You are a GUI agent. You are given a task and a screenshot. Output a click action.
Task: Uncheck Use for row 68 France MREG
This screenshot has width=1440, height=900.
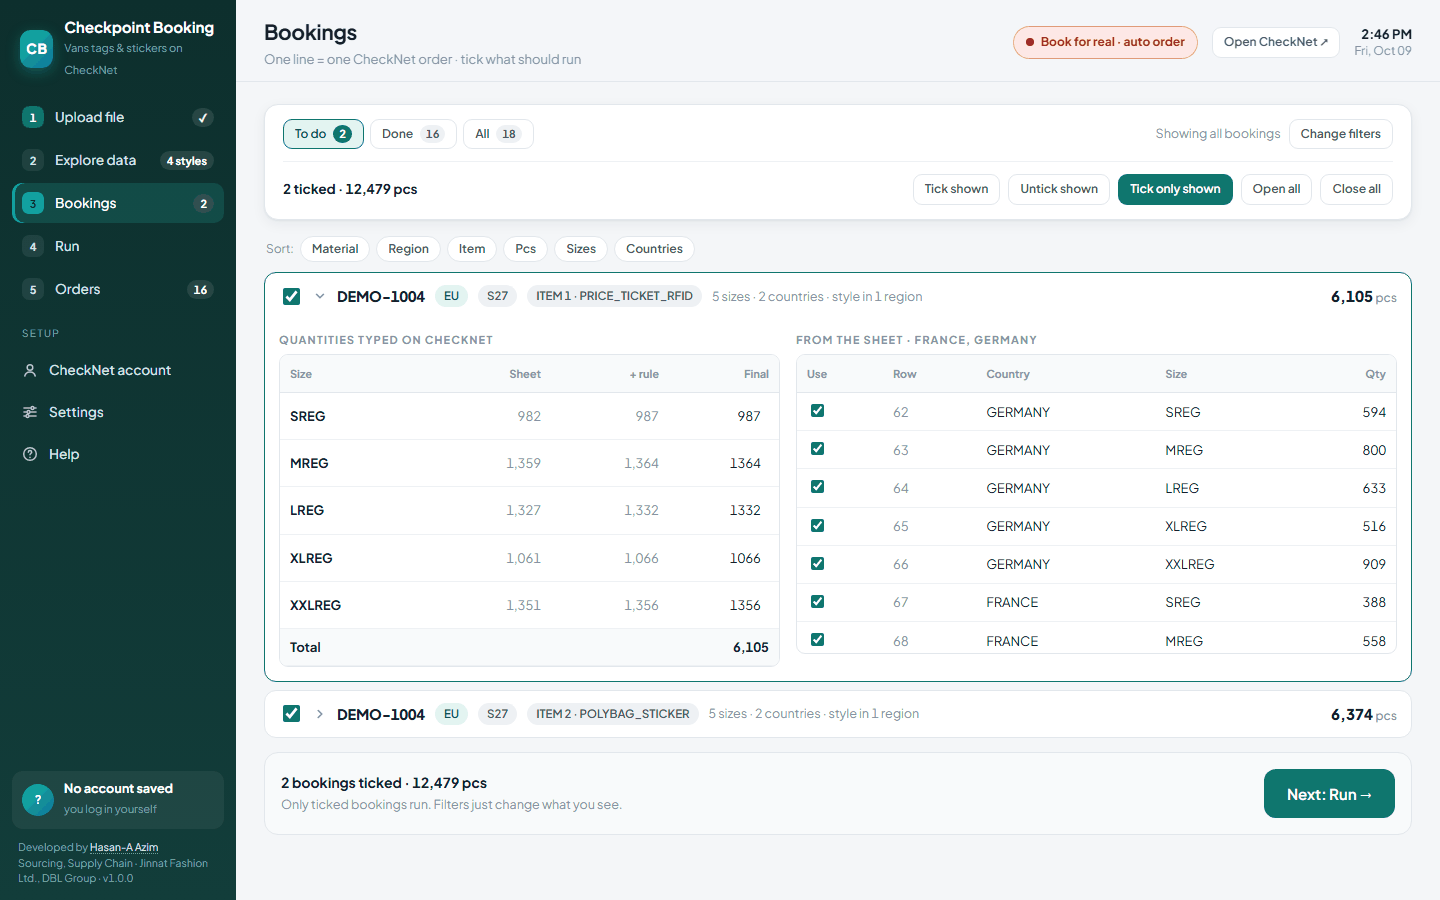click(817, 640)
